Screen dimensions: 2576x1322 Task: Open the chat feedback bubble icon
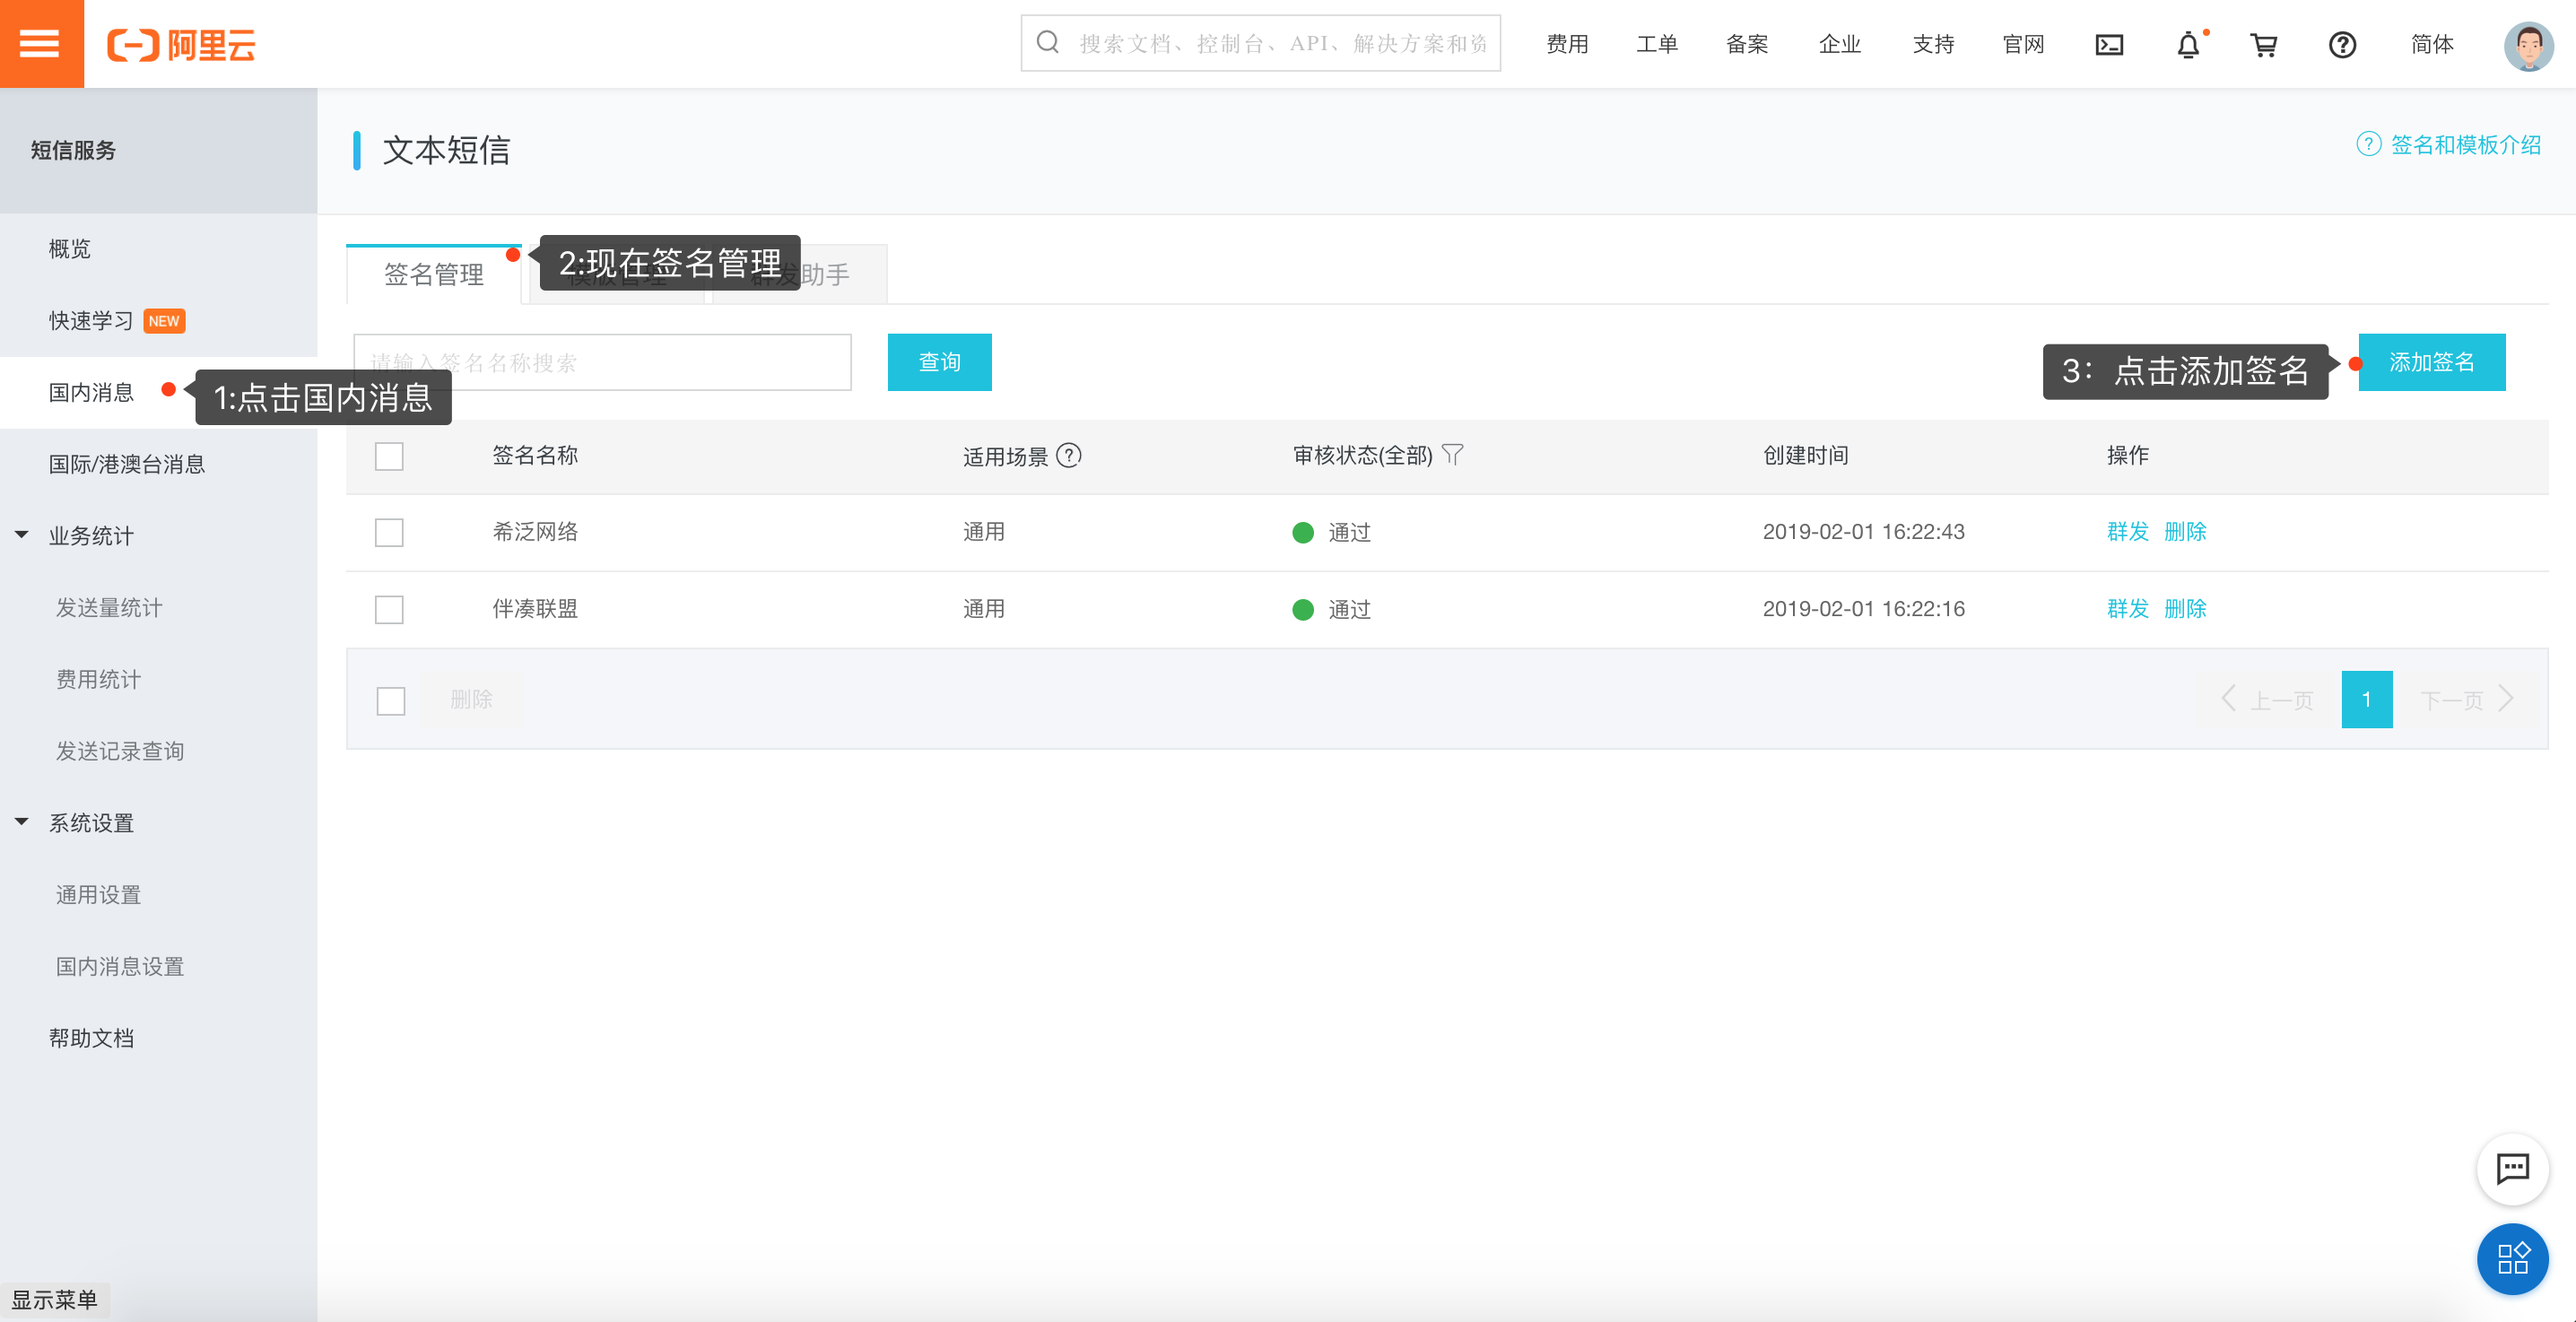pos(2512,1169)
